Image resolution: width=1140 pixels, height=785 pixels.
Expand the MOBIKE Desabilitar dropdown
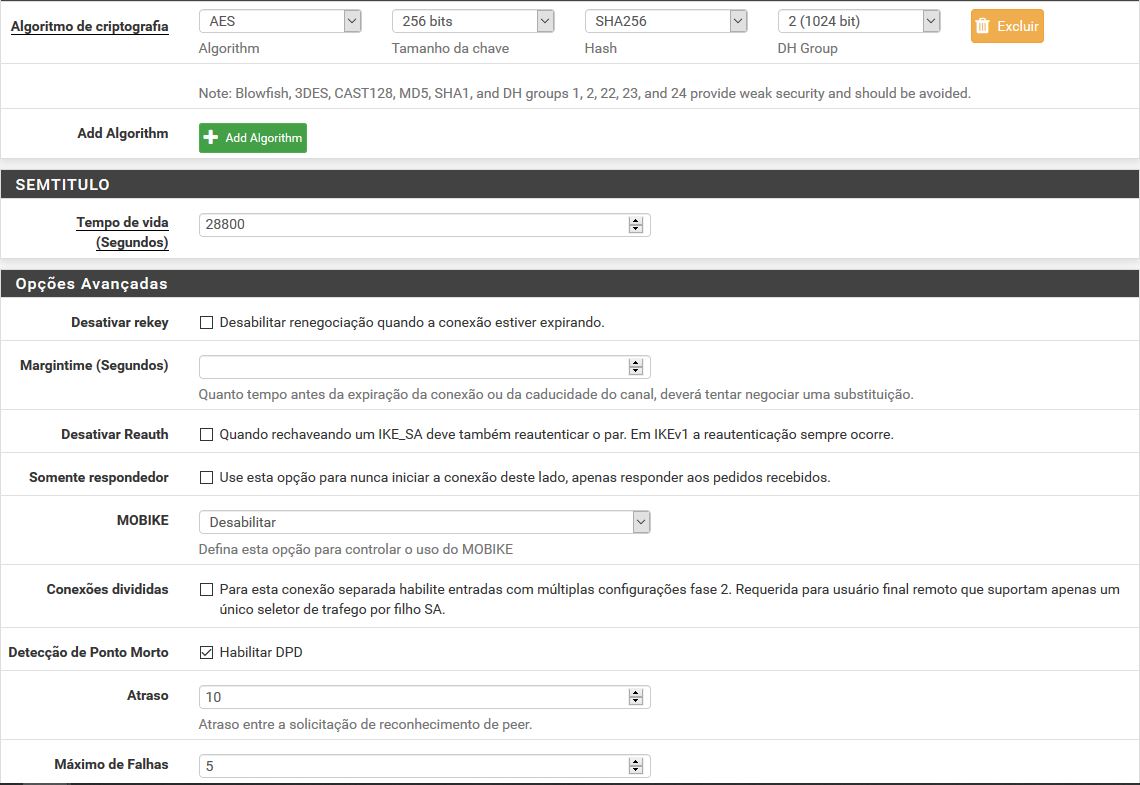coord(424,522)
